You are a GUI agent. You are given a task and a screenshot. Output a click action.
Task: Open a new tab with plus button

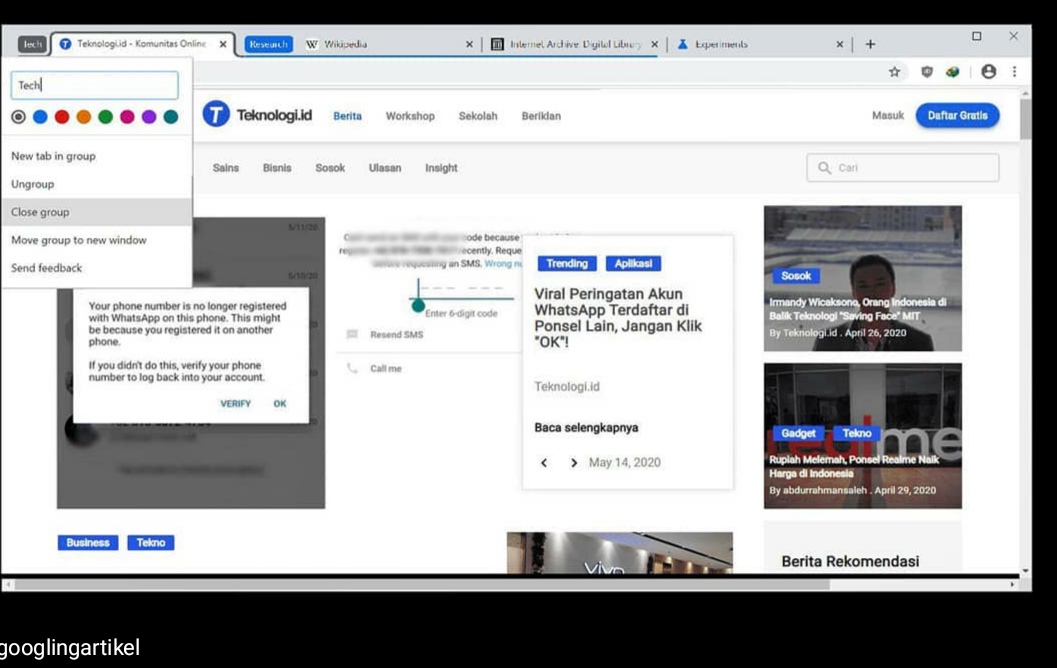tap(870, 44)
